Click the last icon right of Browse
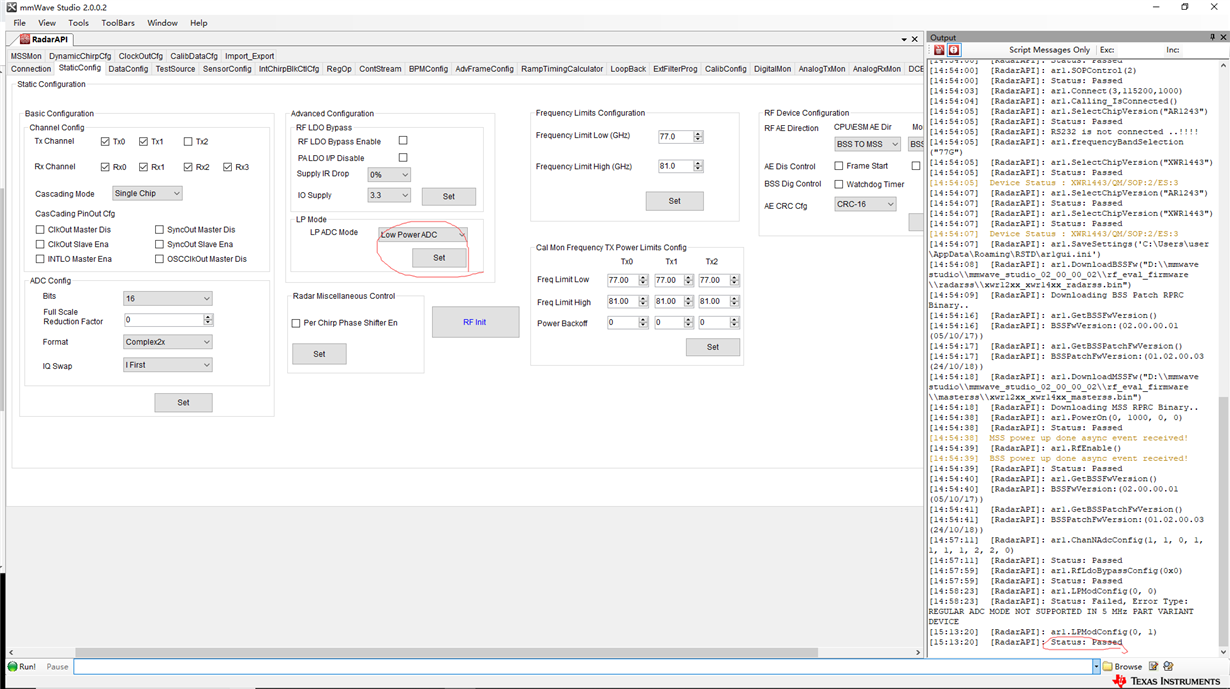1230x689 pixels. (1168, 666)
